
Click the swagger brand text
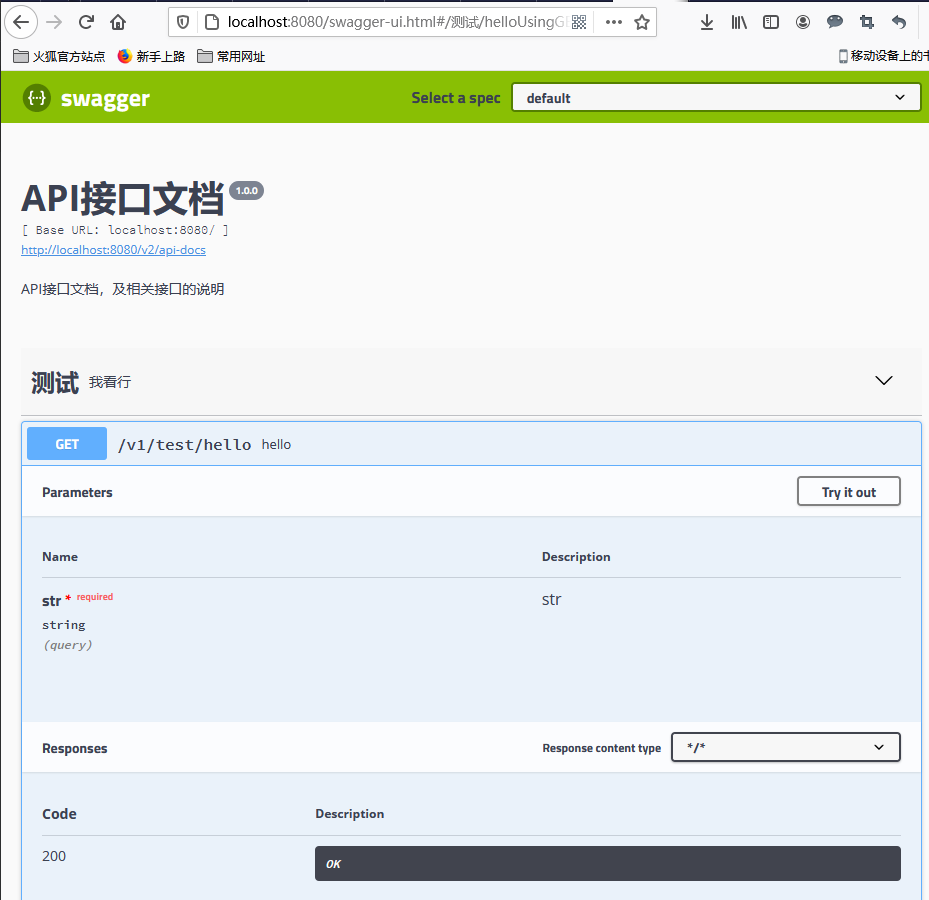(105, 99)
